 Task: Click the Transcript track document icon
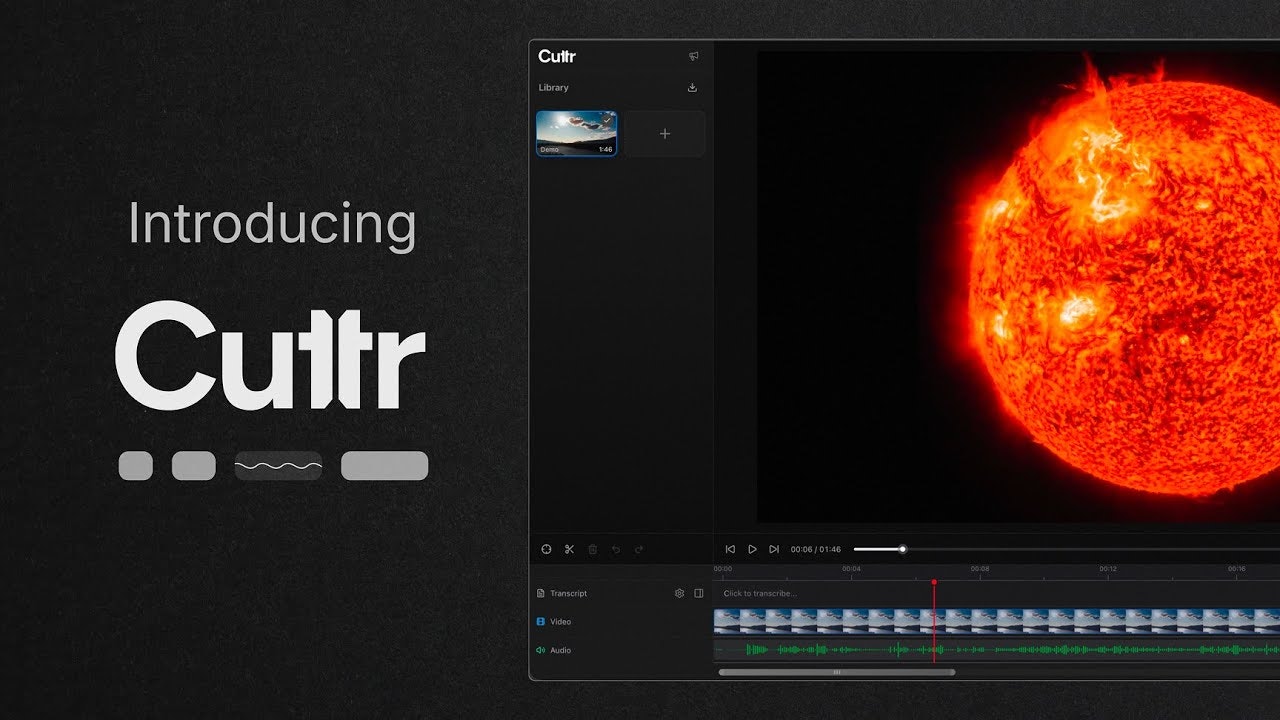point(541,593)
